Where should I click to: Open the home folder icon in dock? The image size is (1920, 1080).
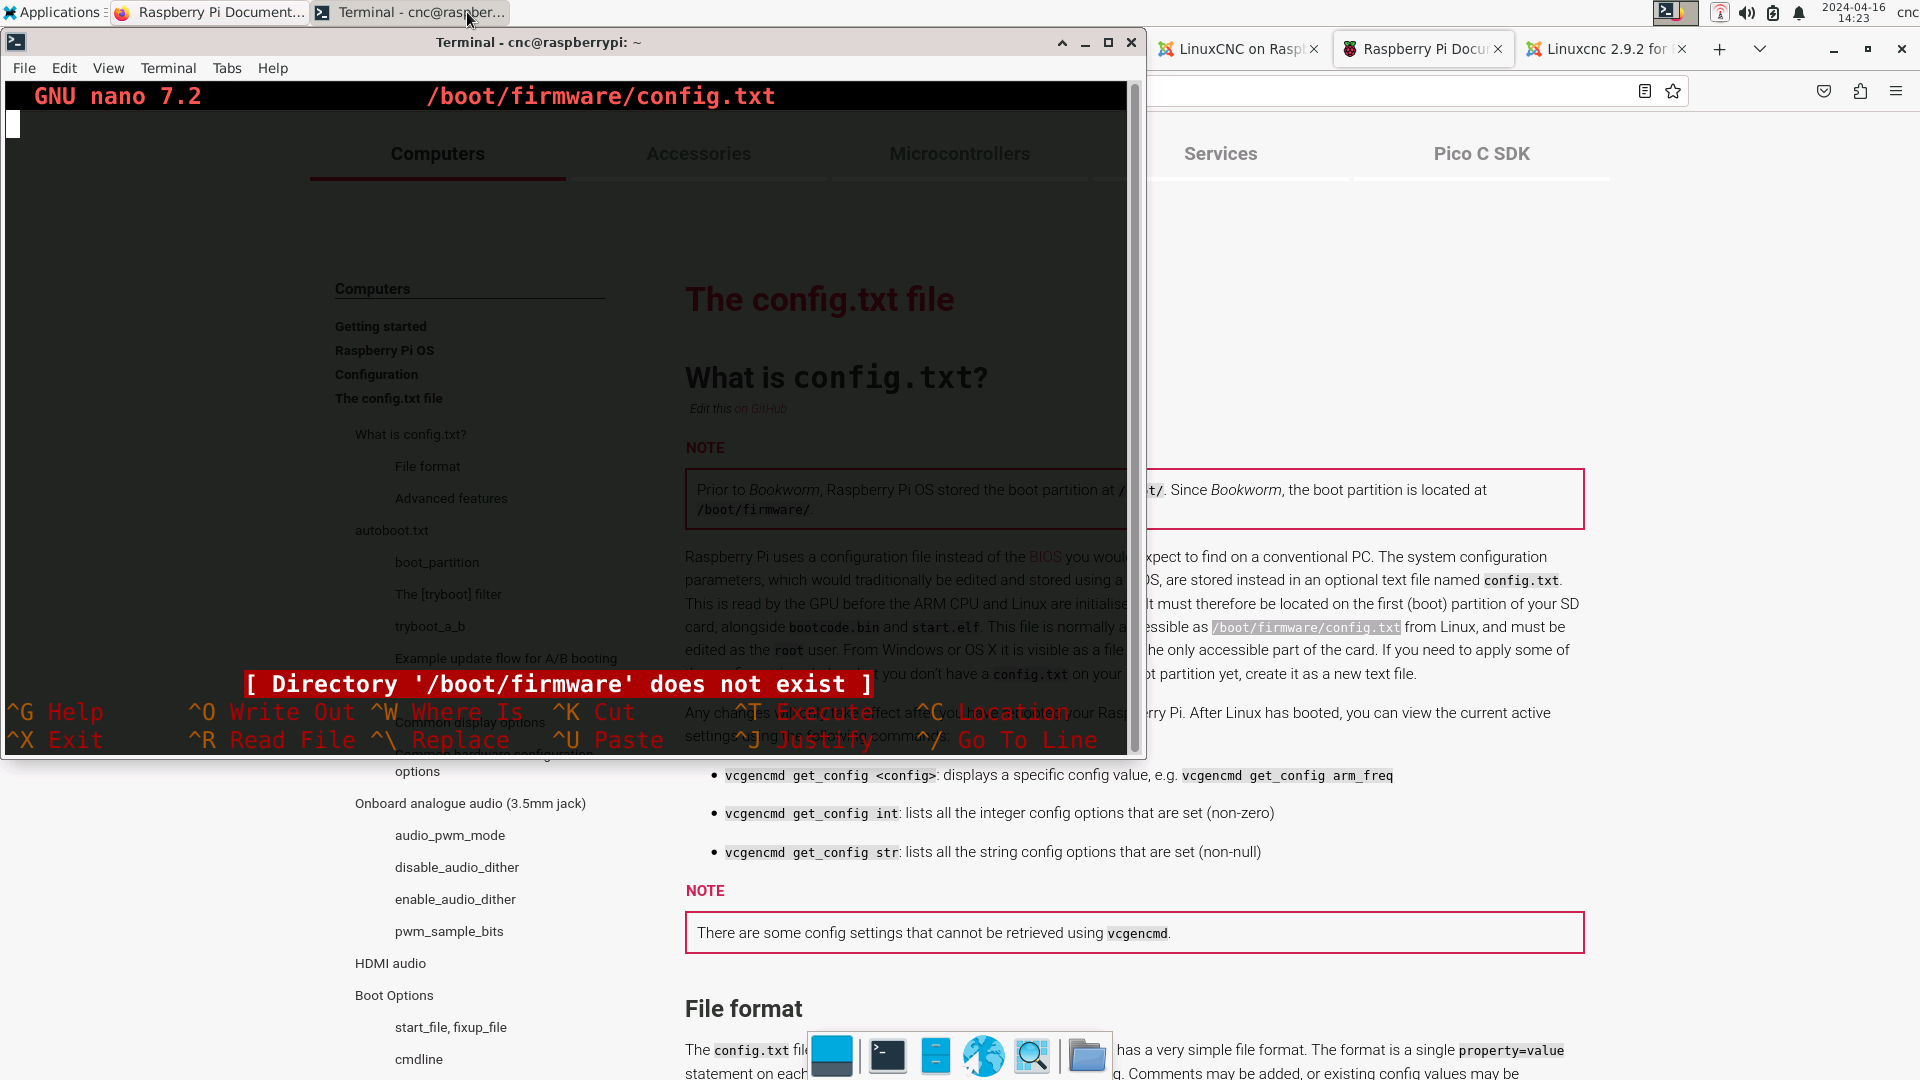coord(1087,1056)
